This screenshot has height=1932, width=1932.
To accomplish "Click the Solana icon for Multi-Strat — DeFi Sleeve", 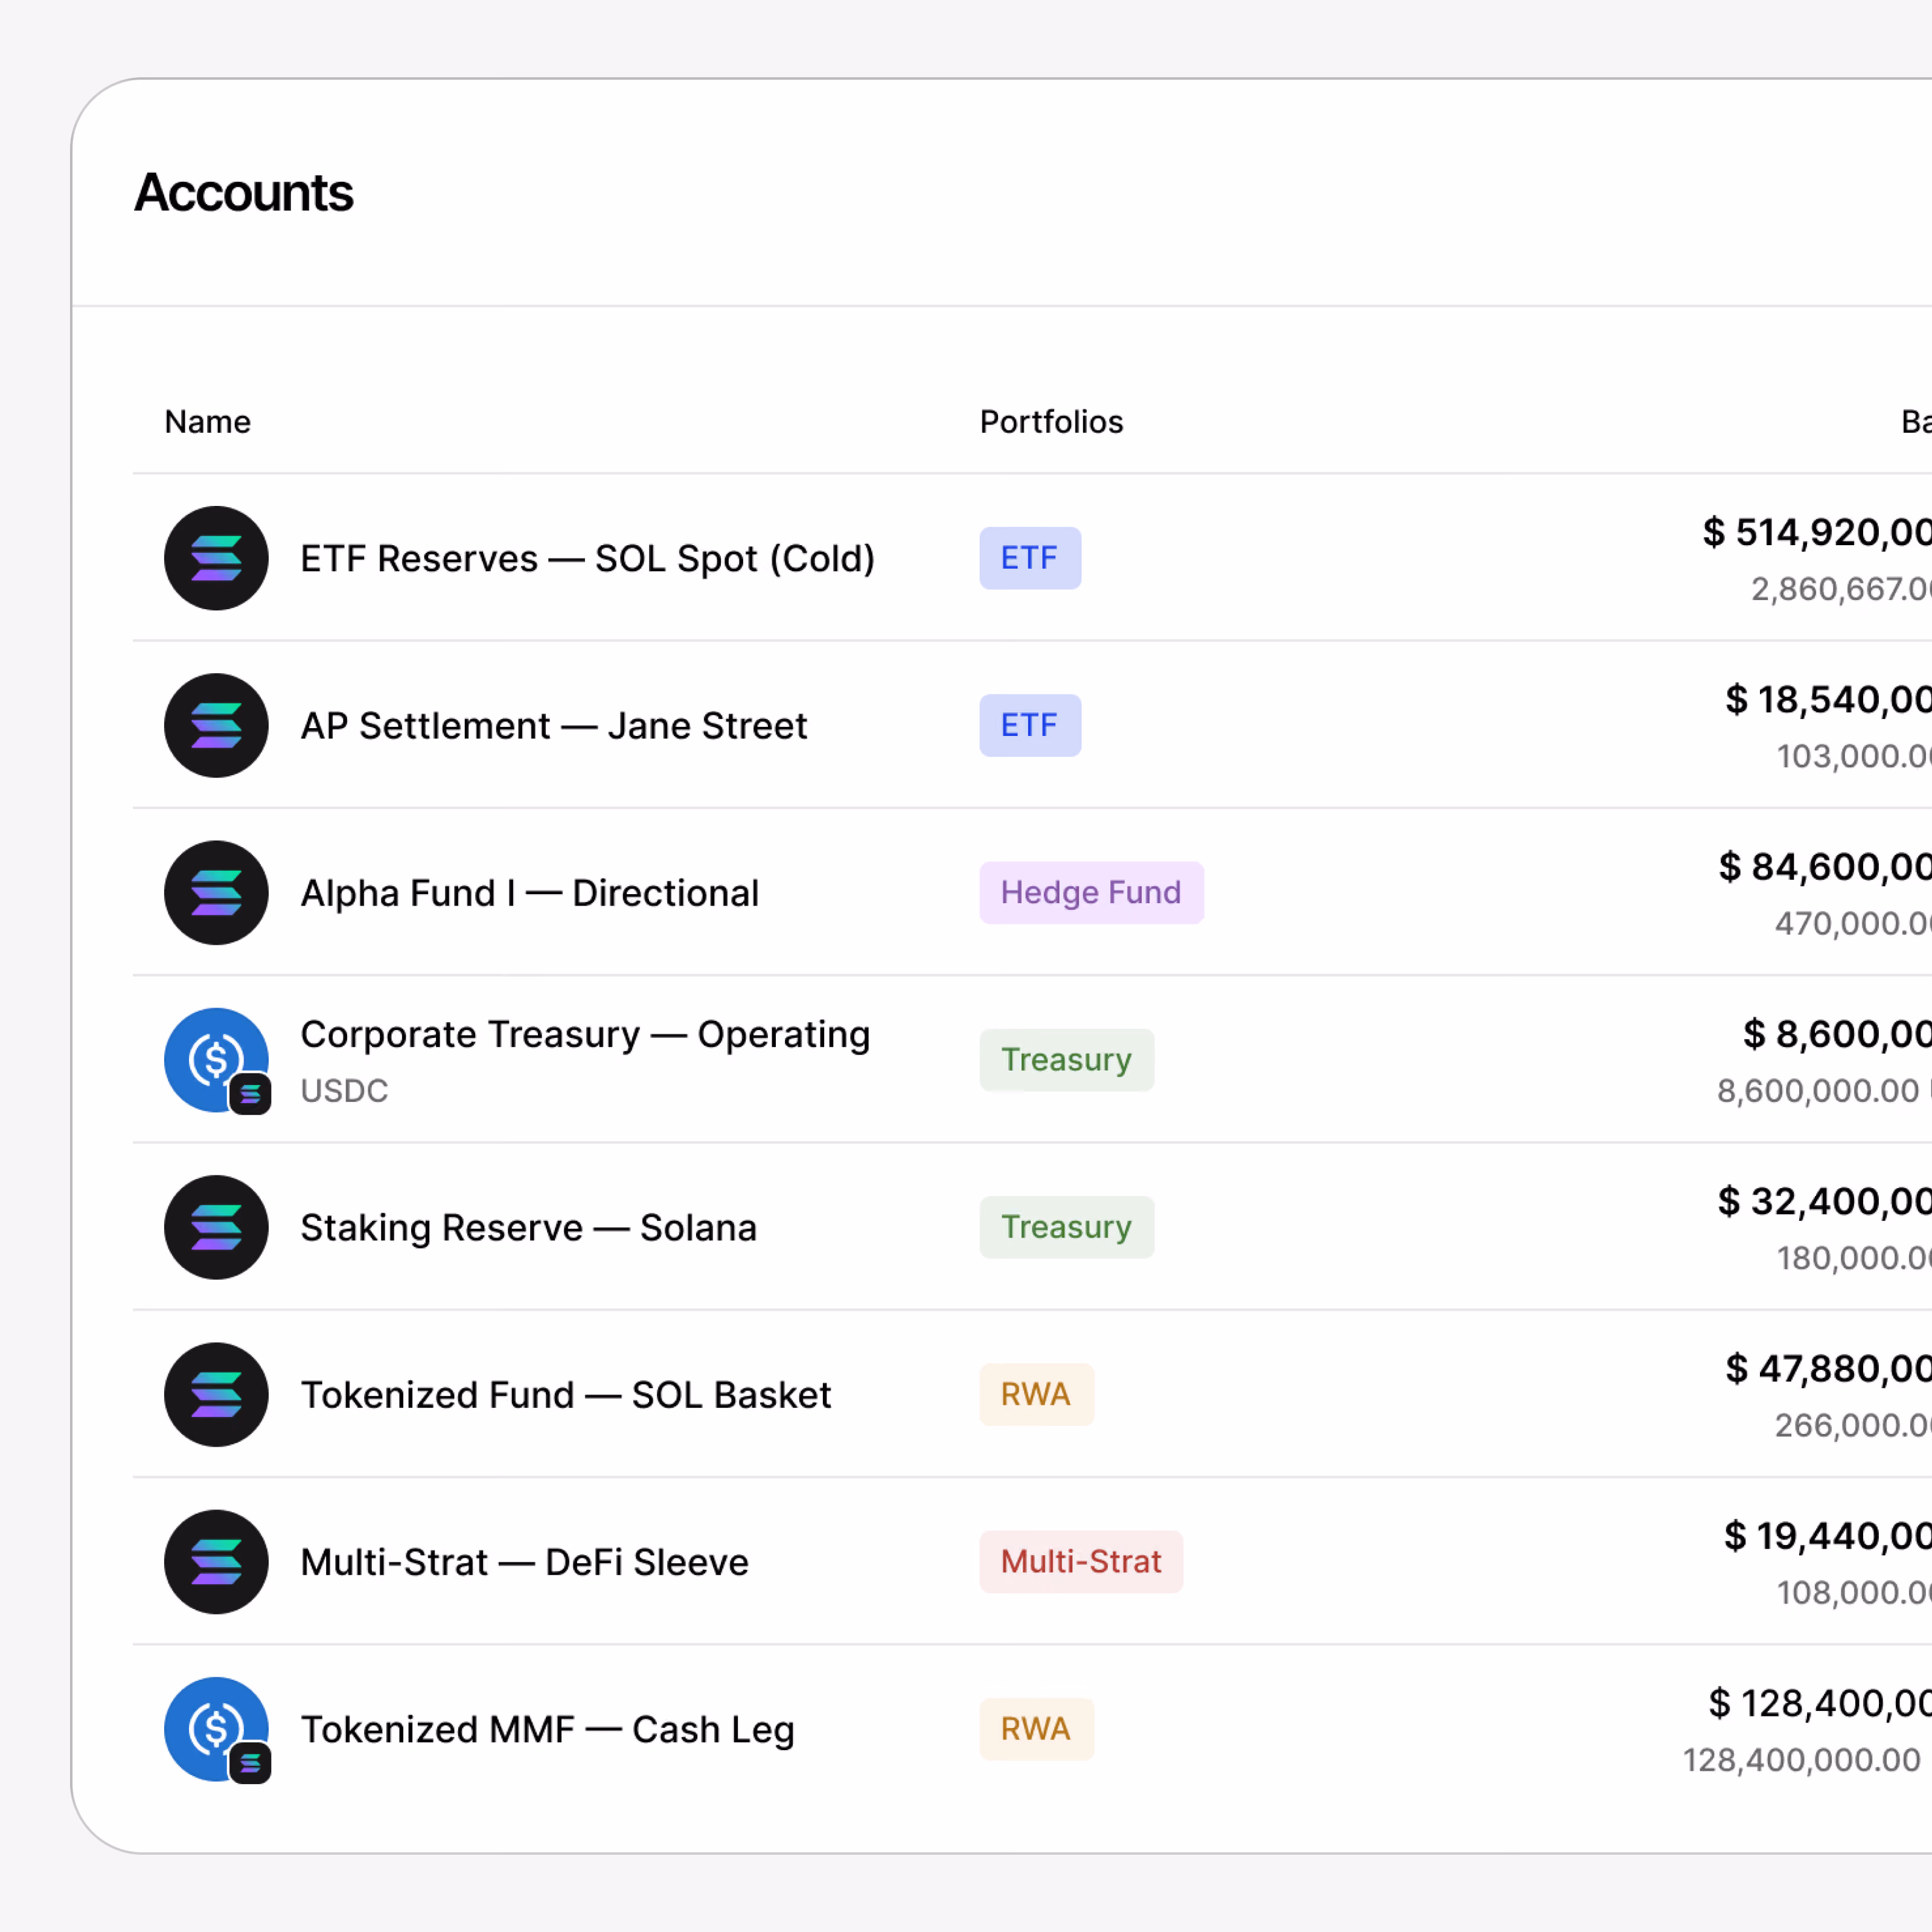I will pyautogui.click(x=216, y=1562).
